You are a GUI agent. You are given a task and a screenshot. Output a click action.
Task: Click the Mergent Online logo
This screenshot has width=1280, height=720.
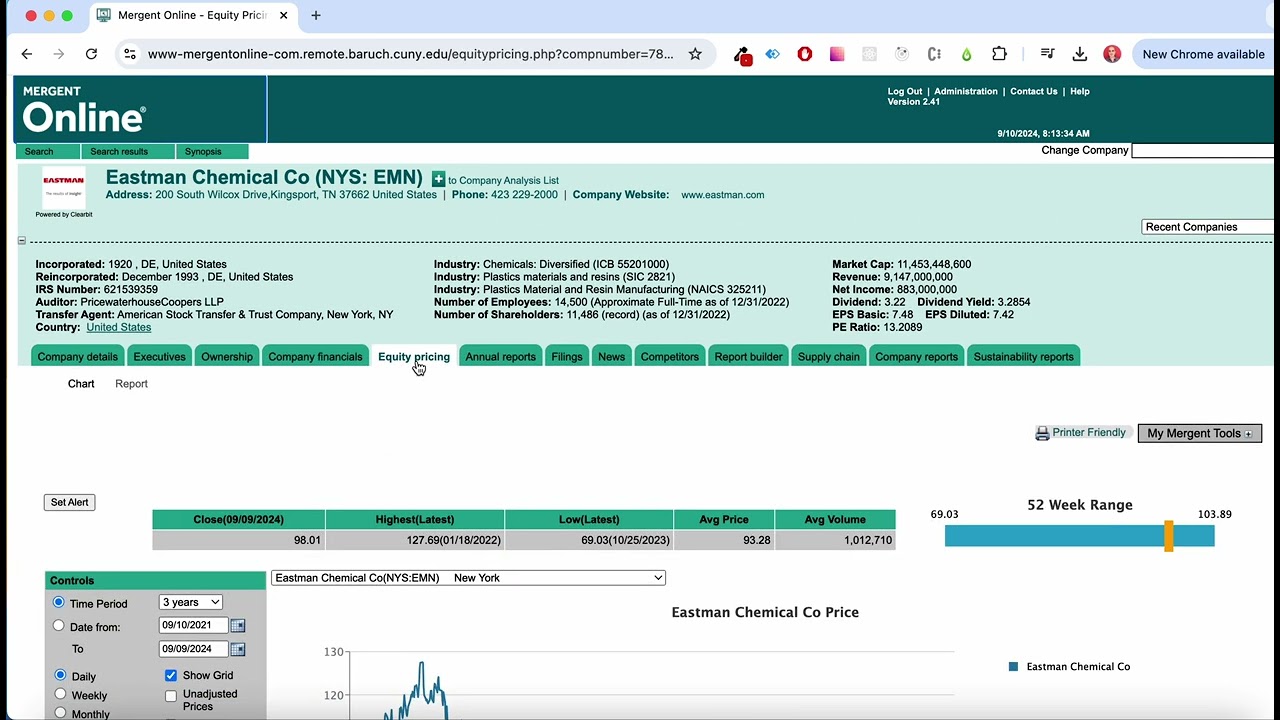tap(84, 109)
